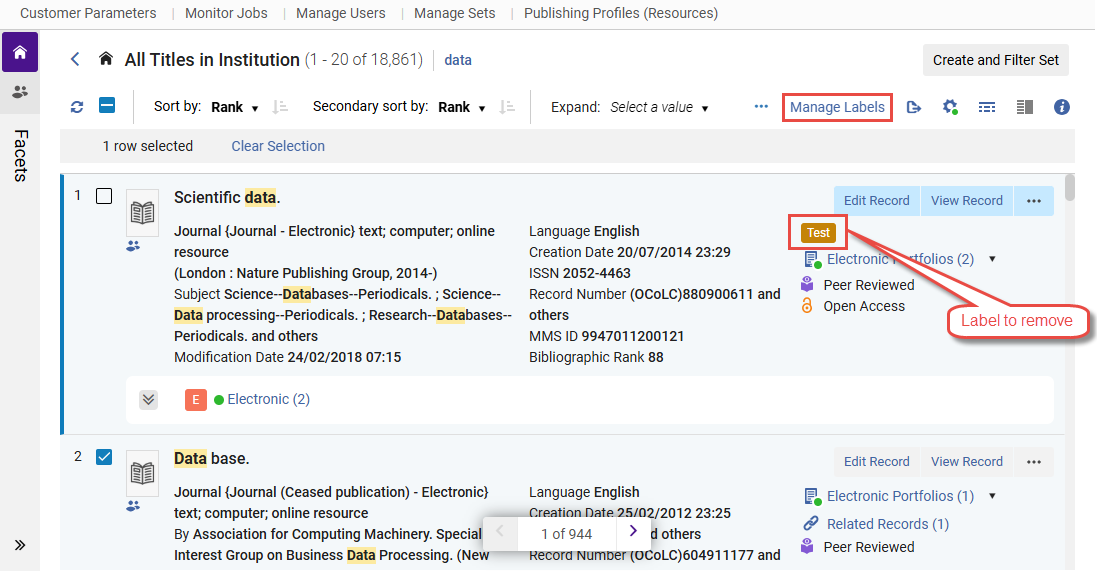Image resolution: width=1097 pixels, height=571 pixels.
Task: Open Customer Parameters menu item
Action: click(88, 13)
